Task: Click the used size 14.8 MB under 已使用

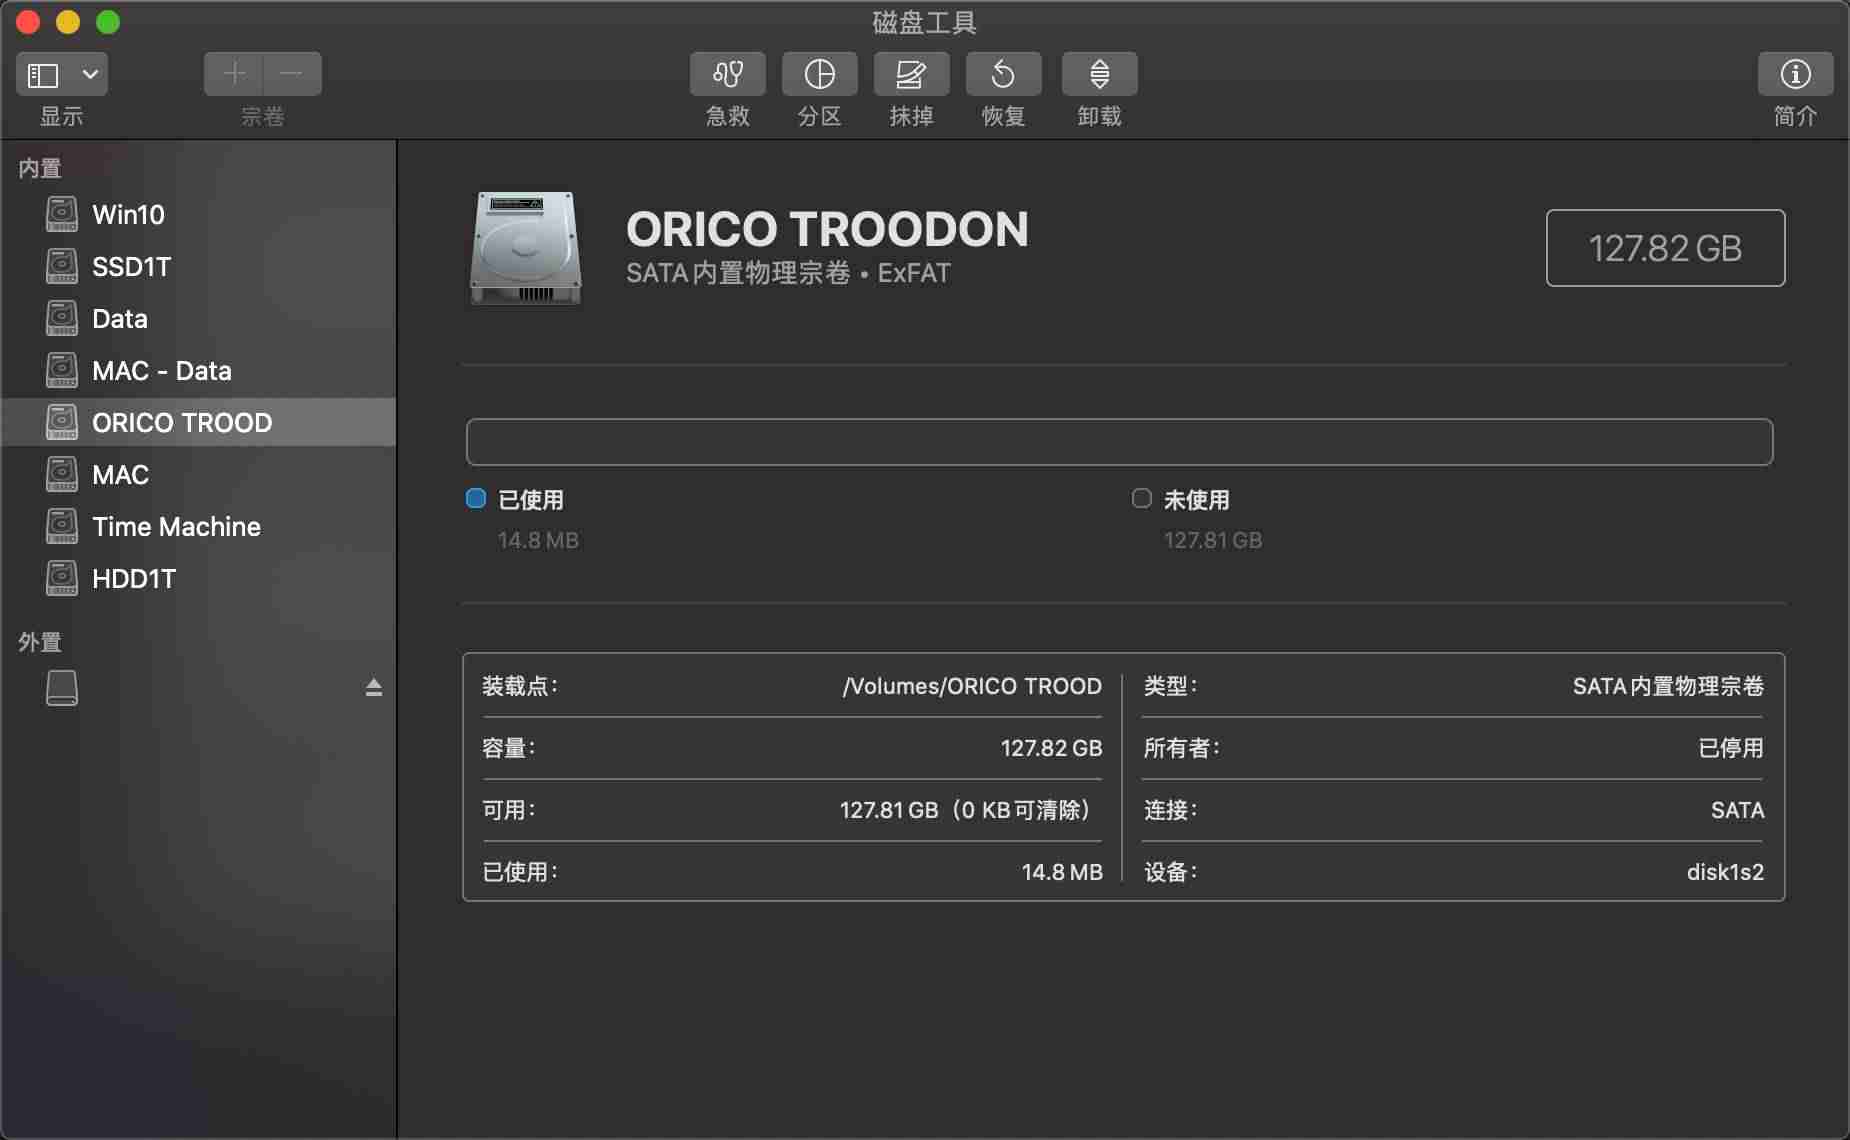Action: pos(538,540)
